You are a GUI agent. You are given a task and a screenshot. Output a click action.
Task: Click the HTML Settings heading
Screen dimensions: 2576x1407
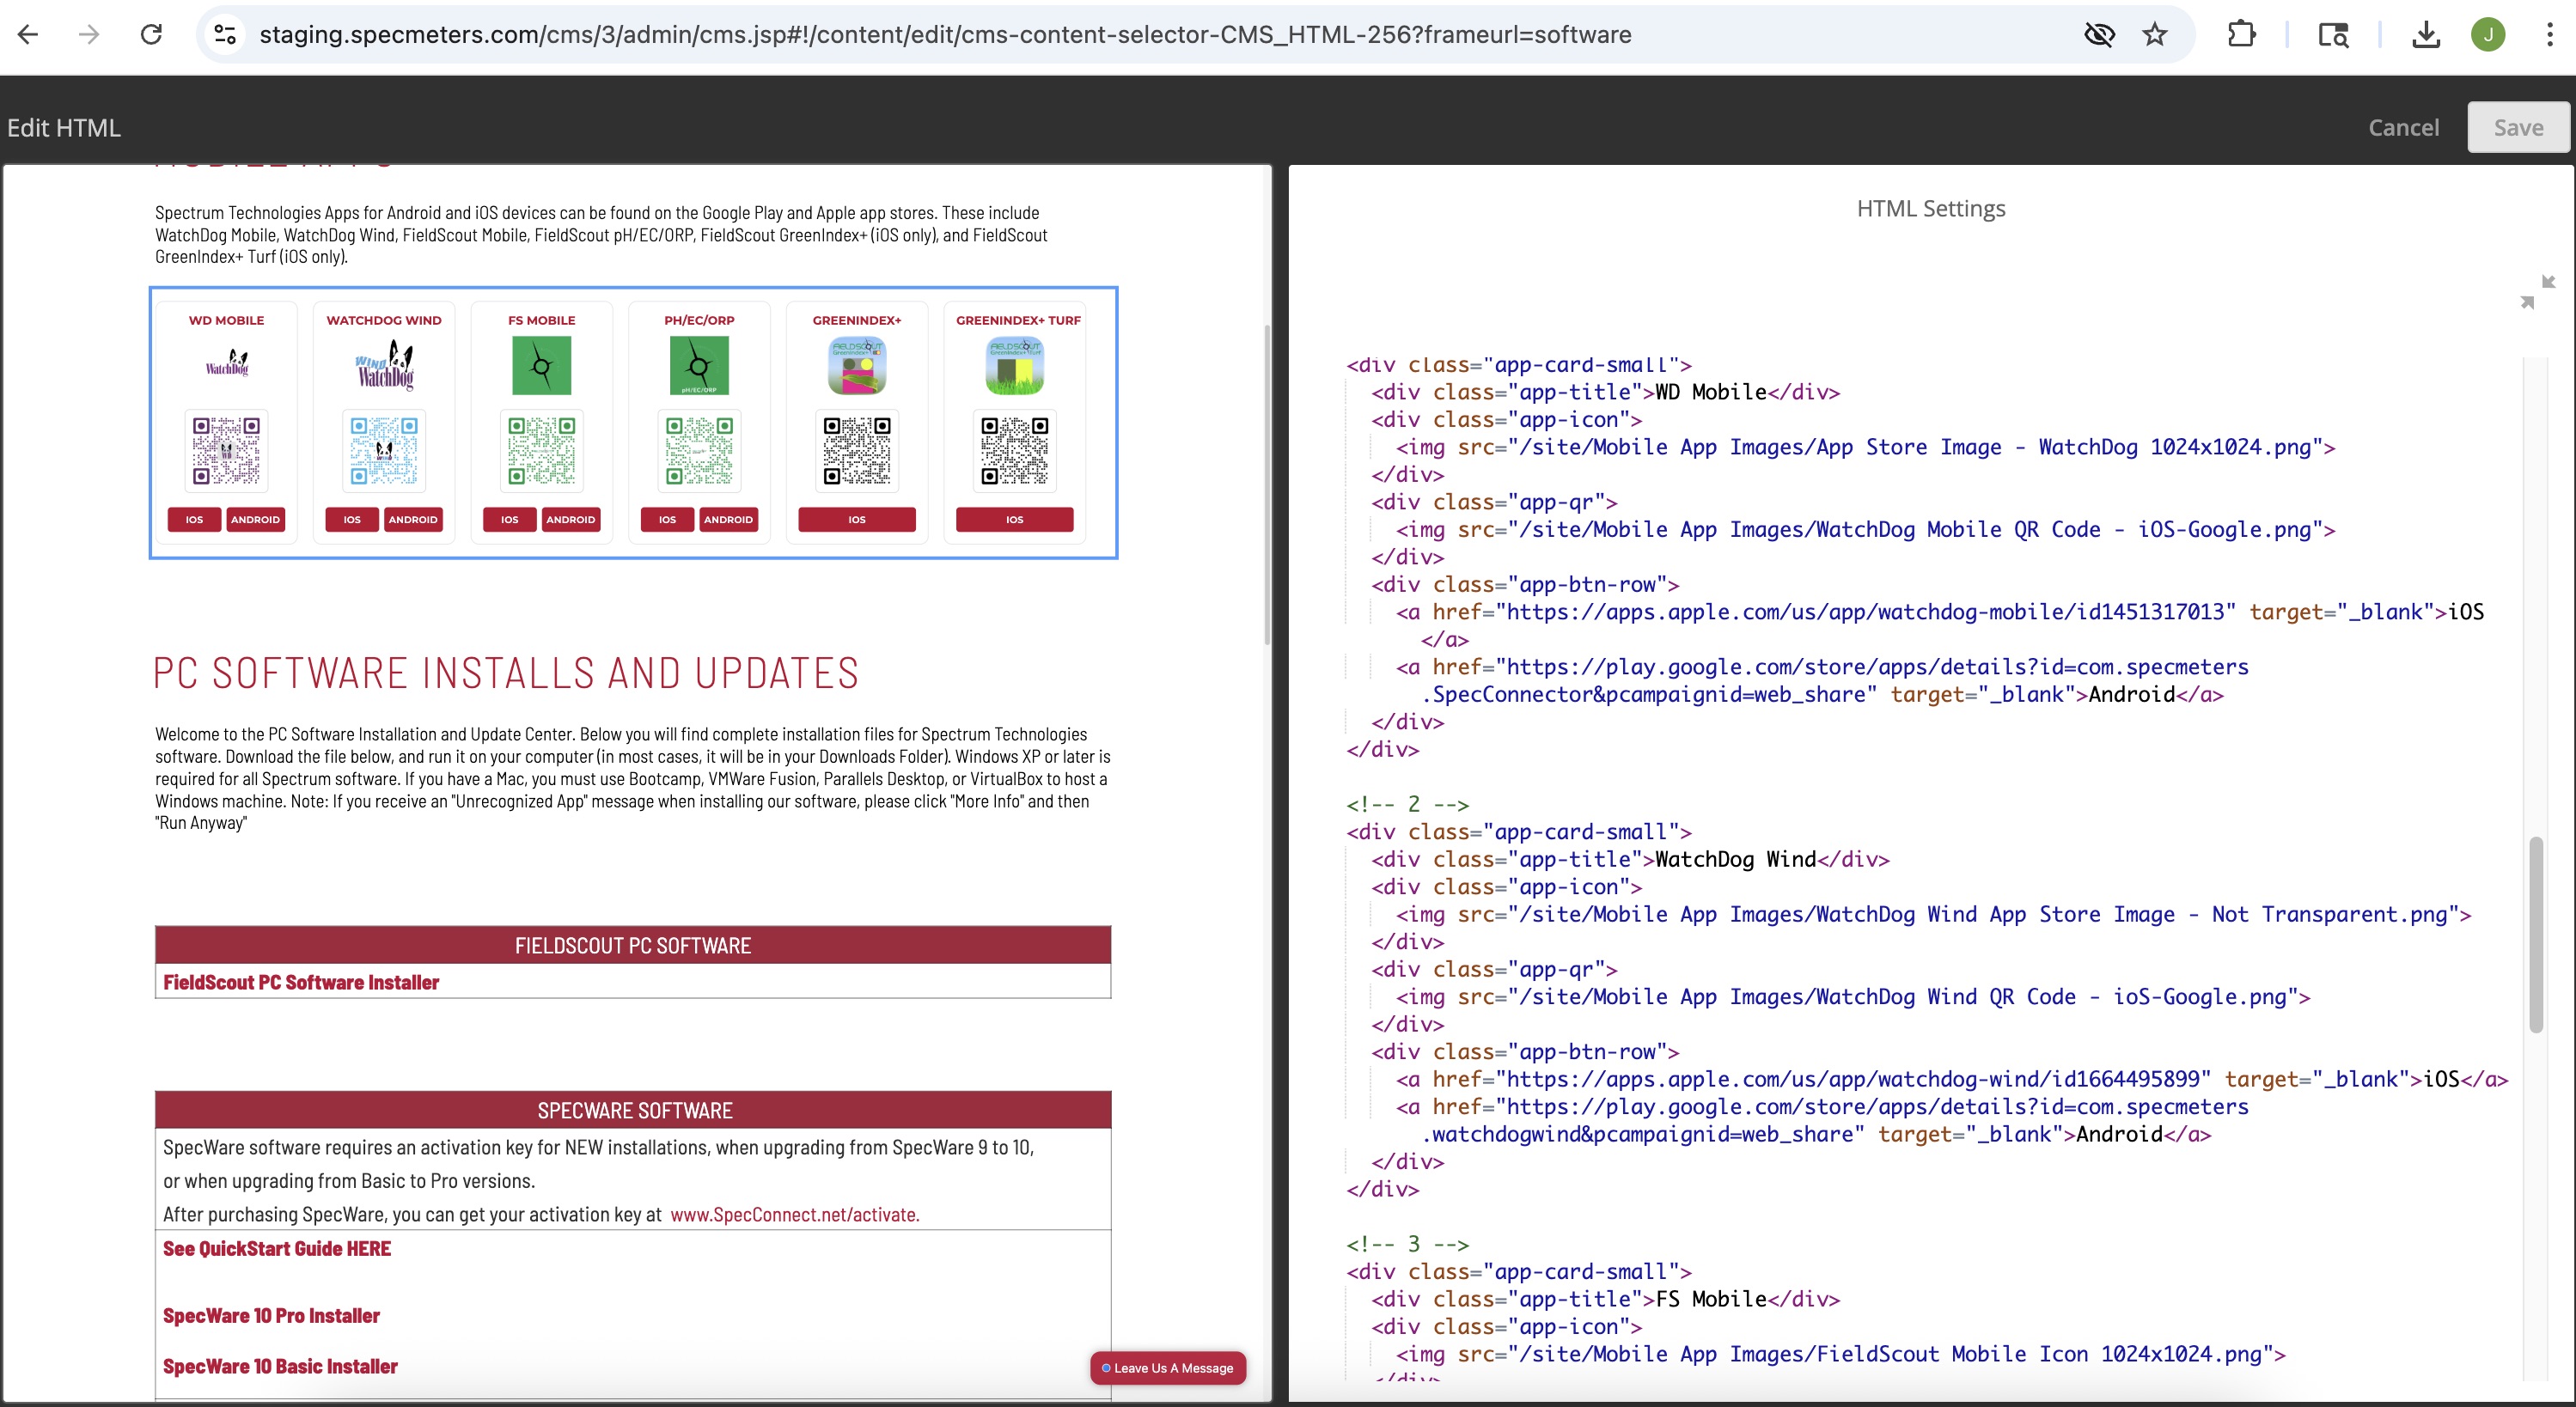tap(1931, 208)
